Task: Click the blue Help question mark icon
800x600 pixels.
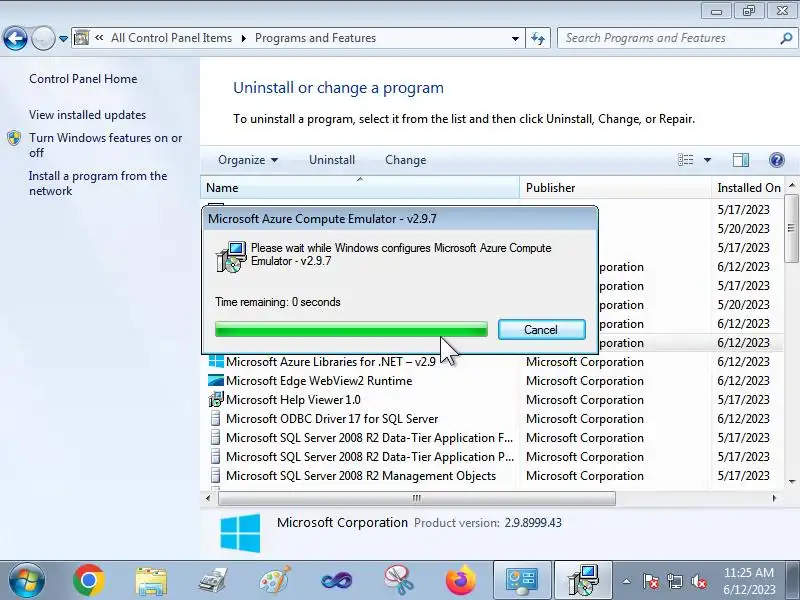Action: pyautogui.click(x=777, y=160)
